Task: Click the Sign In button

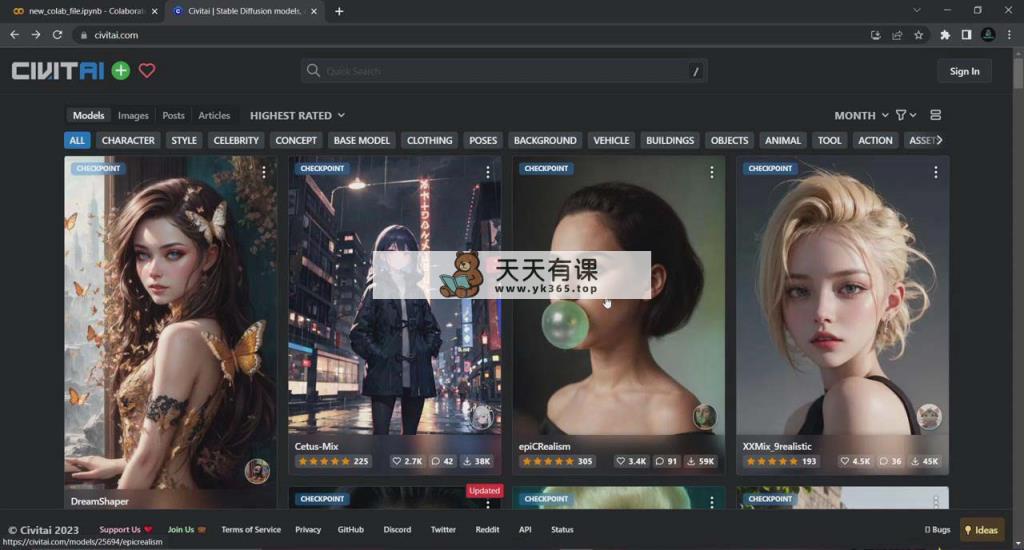Action: coord(964,71)
